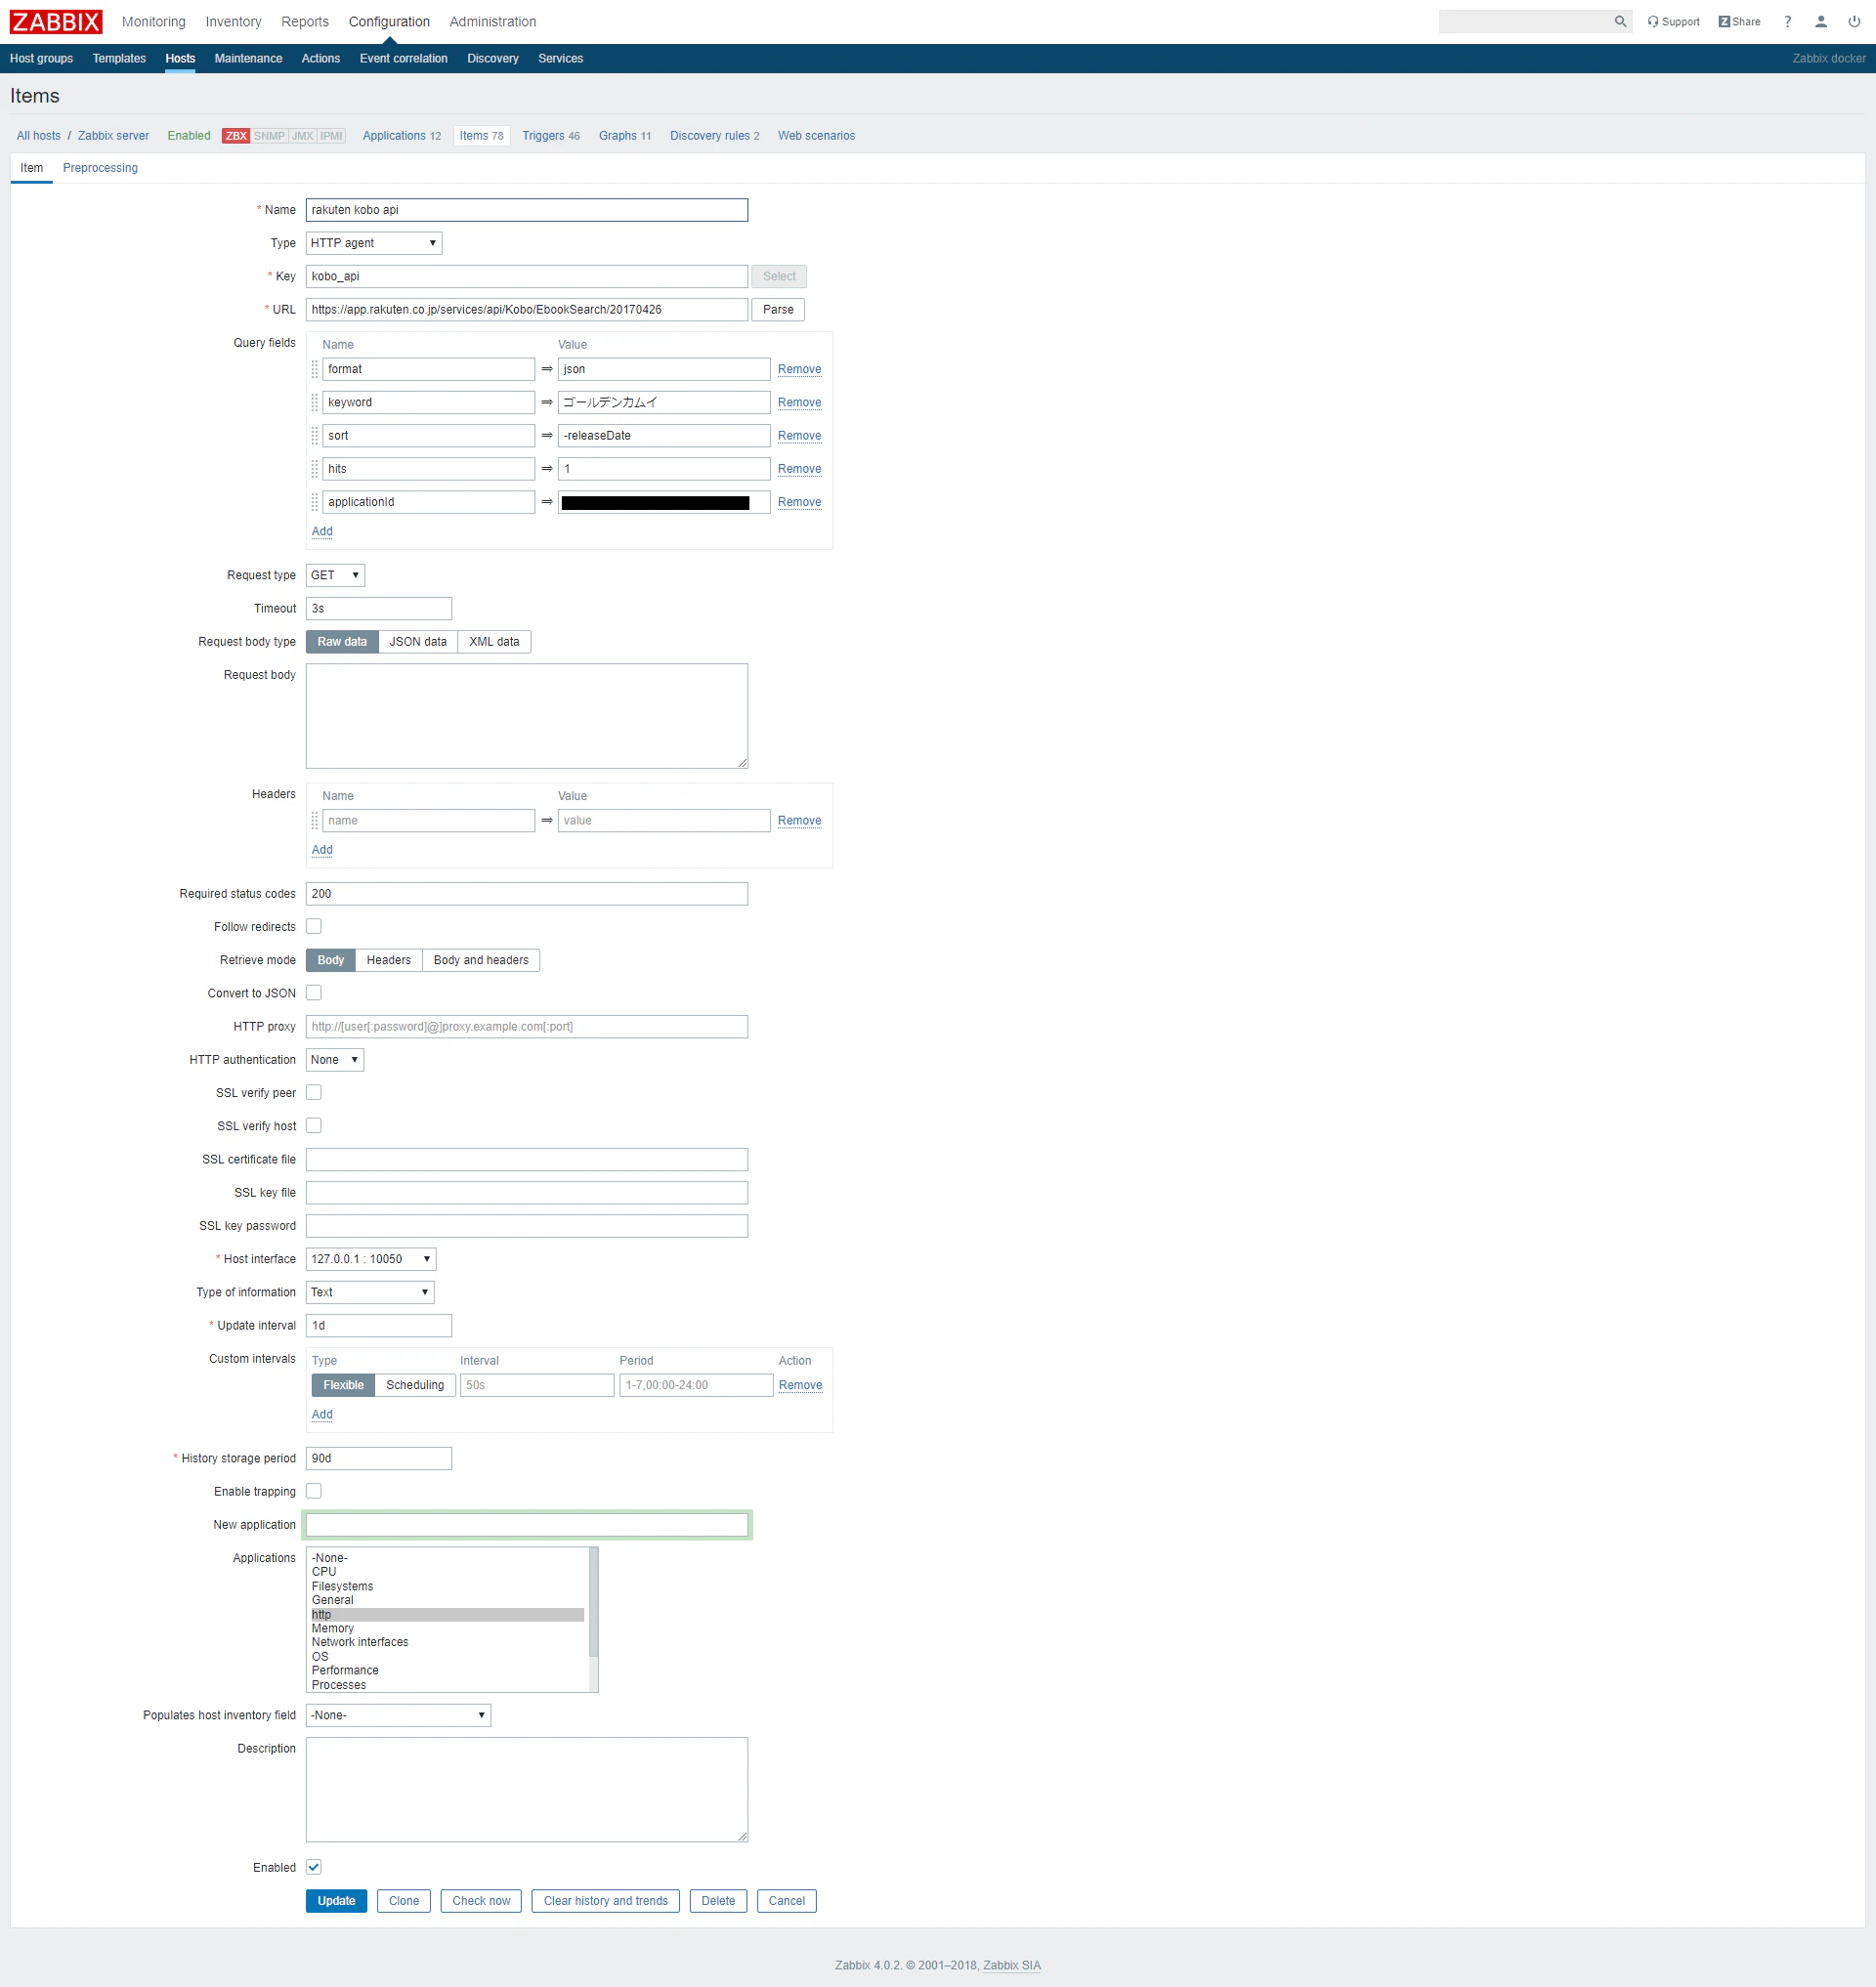Open the HTTP authentication dropdown
Viewport: 1876px width, 1987px height.
(x=335, y=1059)
